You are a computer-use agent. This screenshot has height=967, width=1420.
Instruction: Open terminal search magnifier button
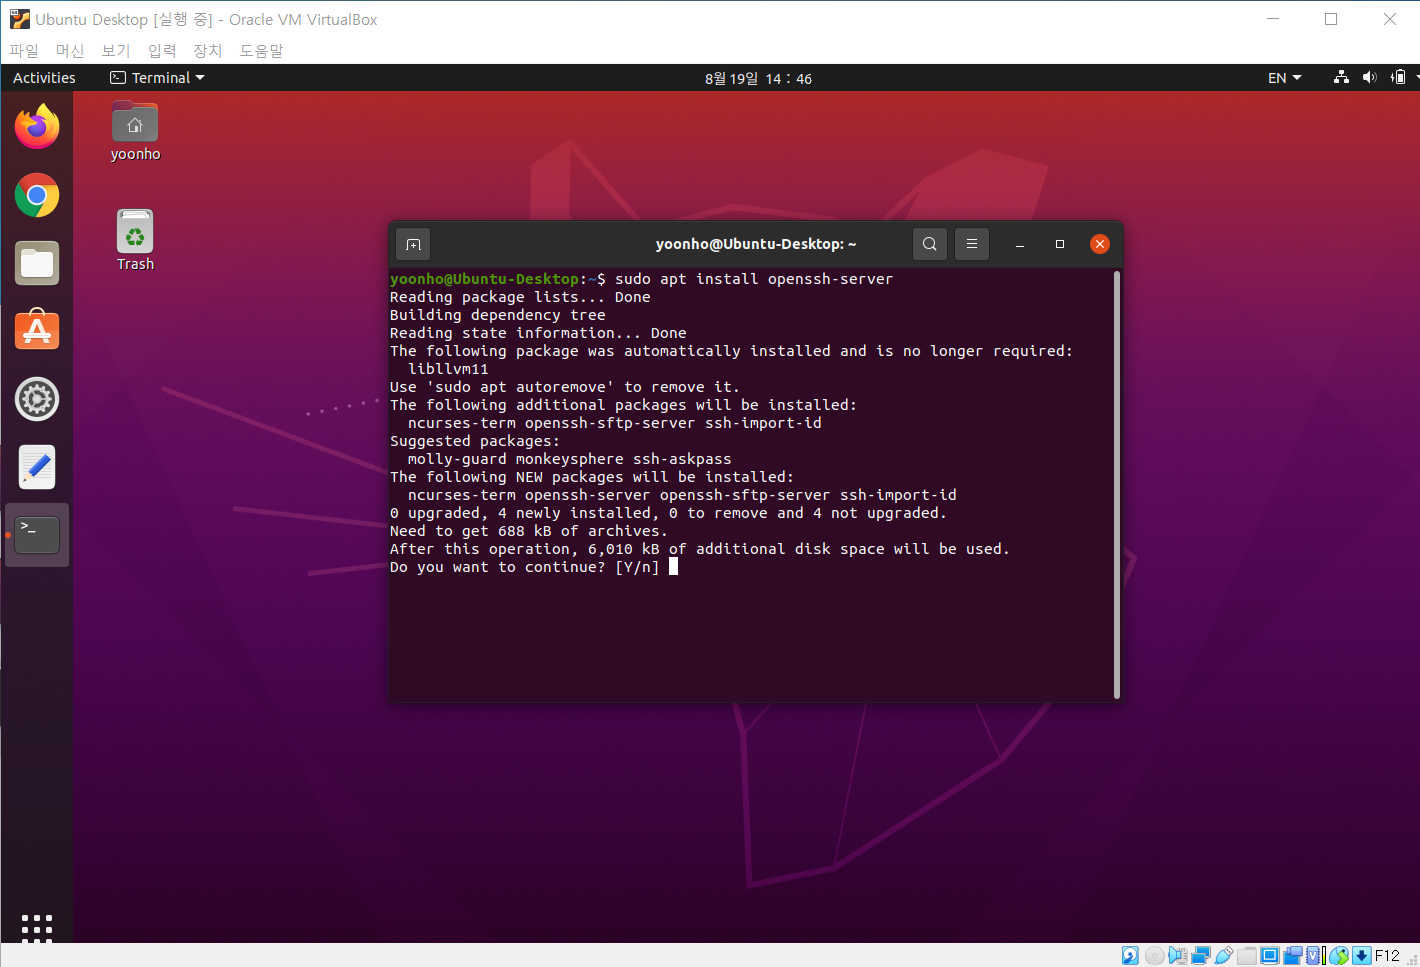930,244
